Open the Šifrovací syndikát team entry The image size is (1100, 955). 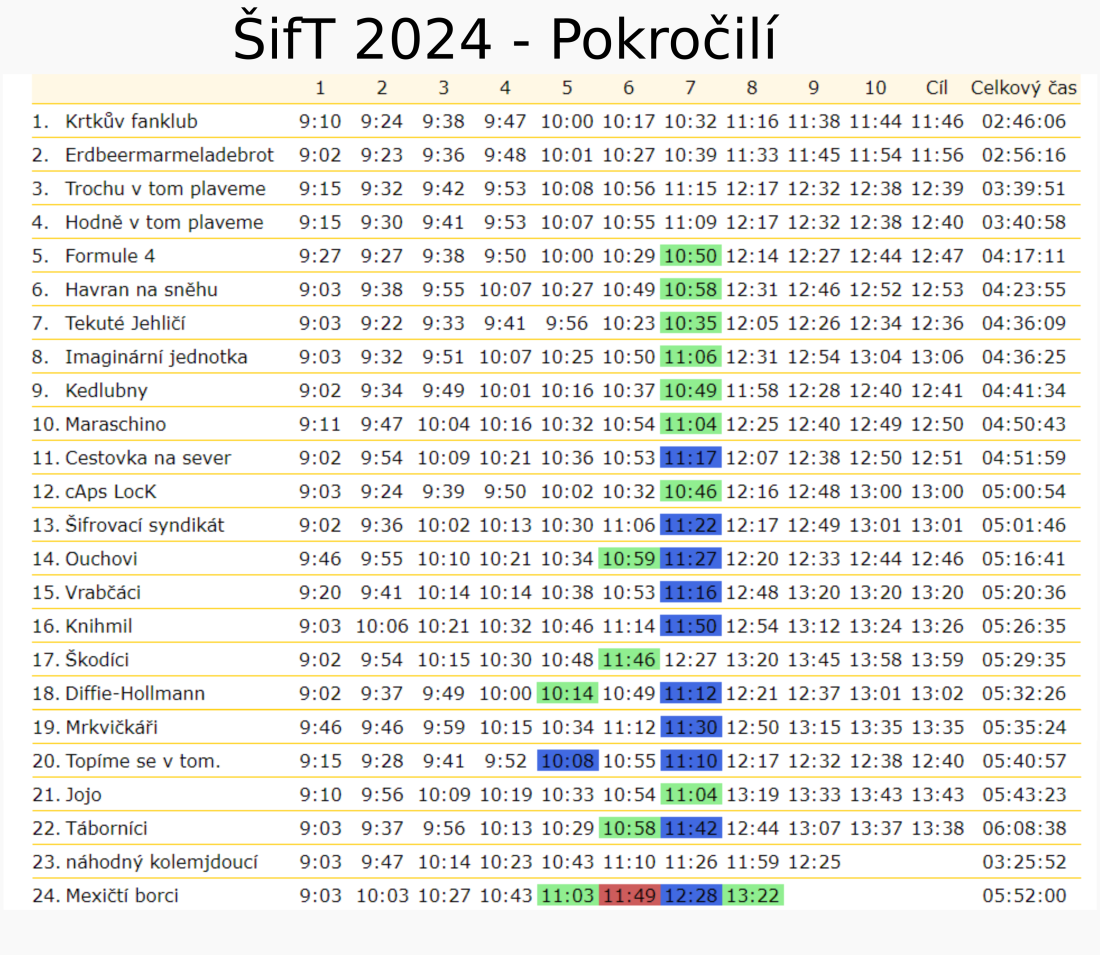click(x=144, y=525)
